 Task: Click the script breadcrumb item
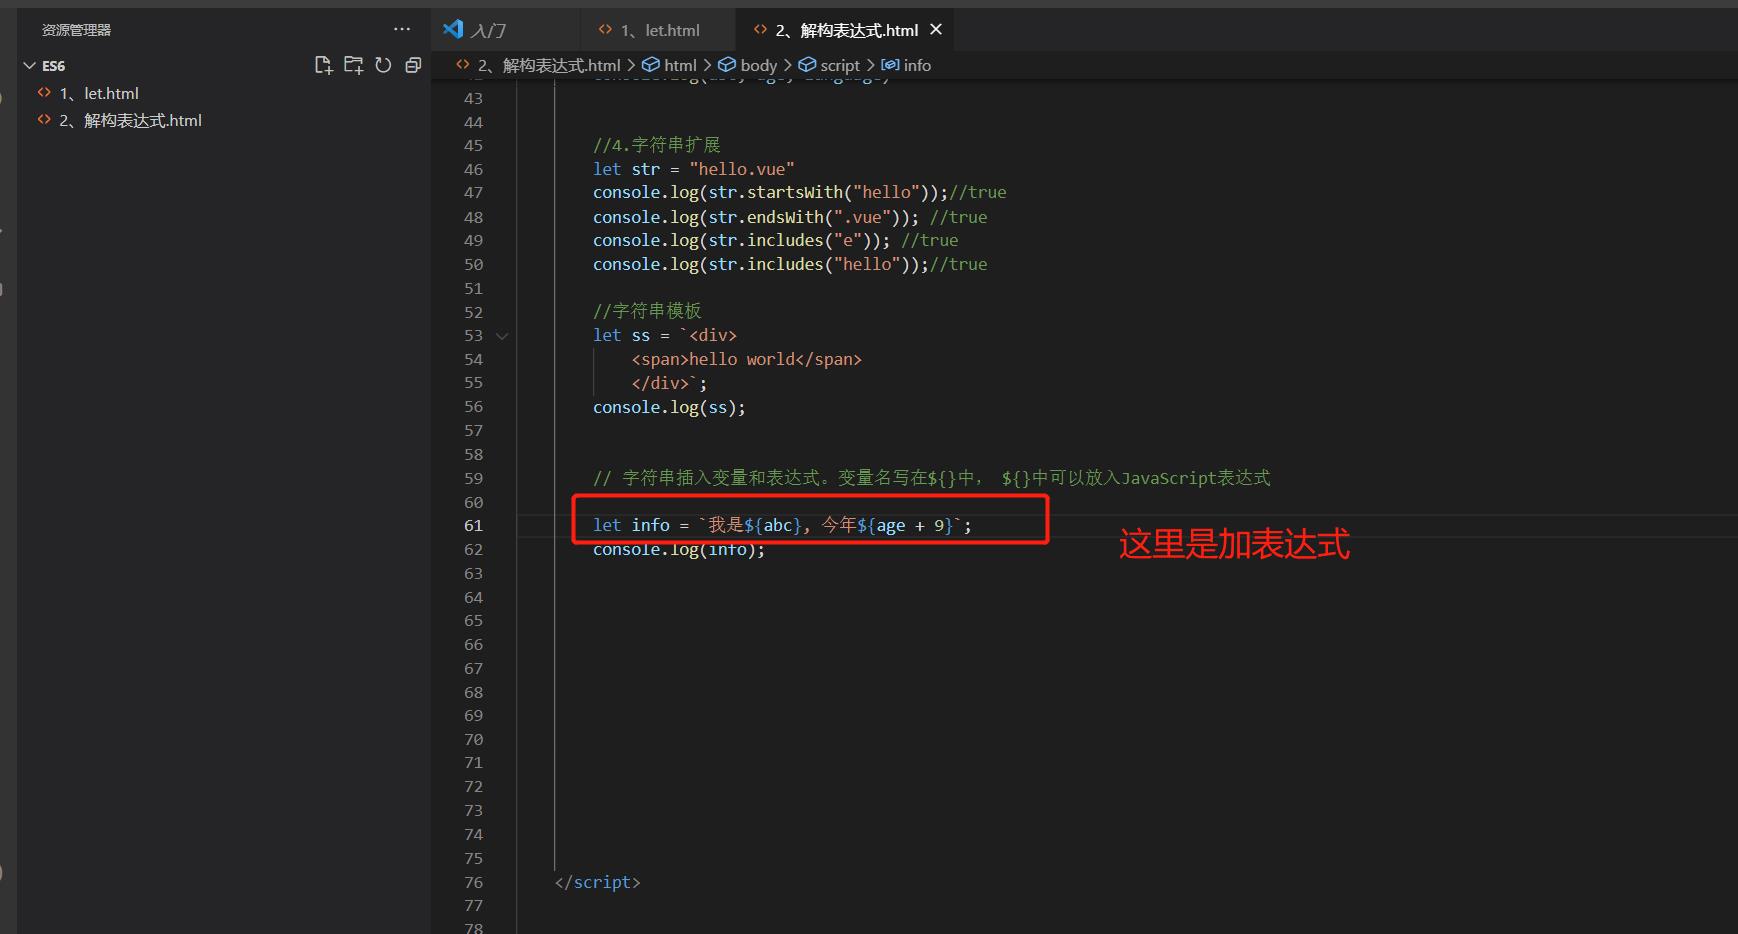point(839,65)
